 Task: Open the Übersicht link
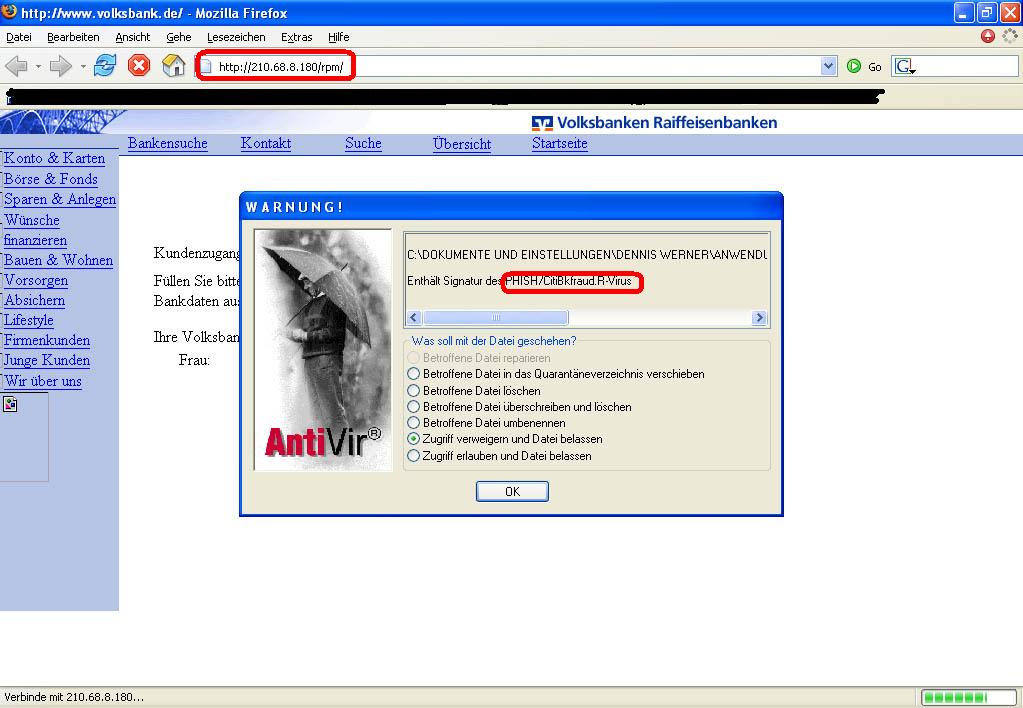[x=462, y=144]
